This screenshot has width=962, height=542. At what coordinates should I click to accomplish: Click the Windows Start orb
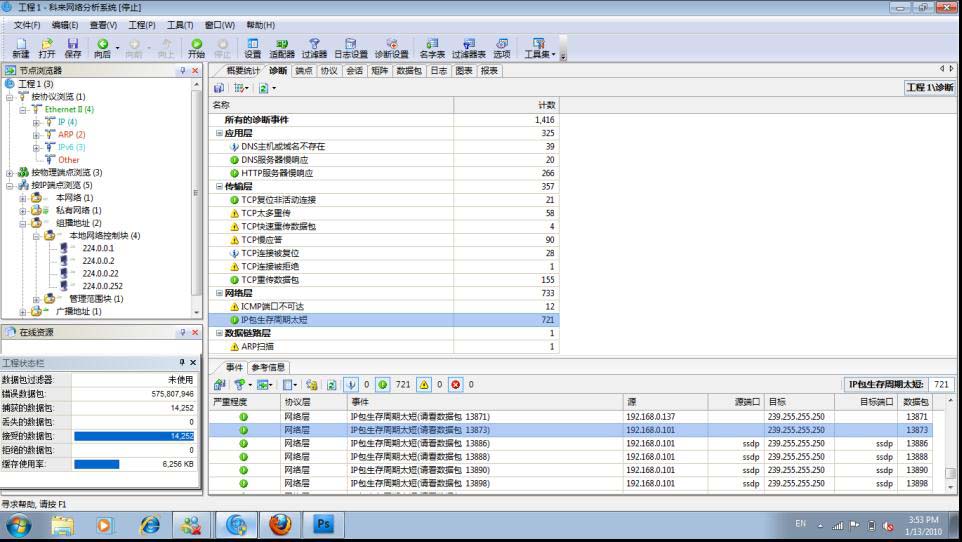pos(19,526)
